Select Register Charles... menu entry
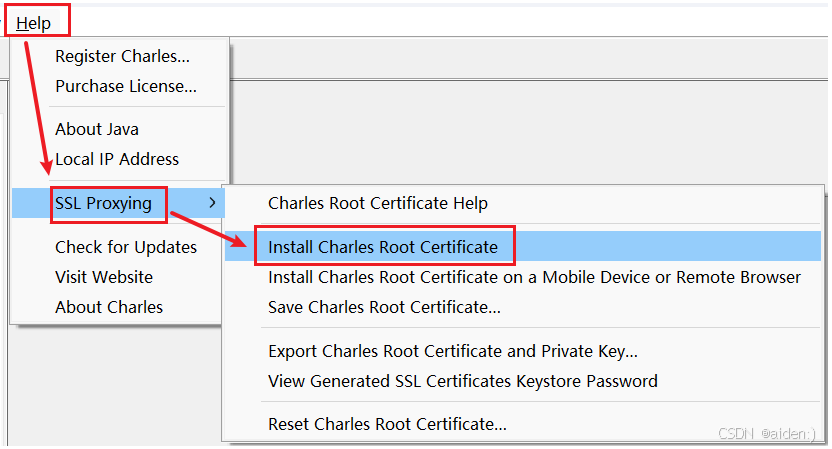 click(123, 56)
